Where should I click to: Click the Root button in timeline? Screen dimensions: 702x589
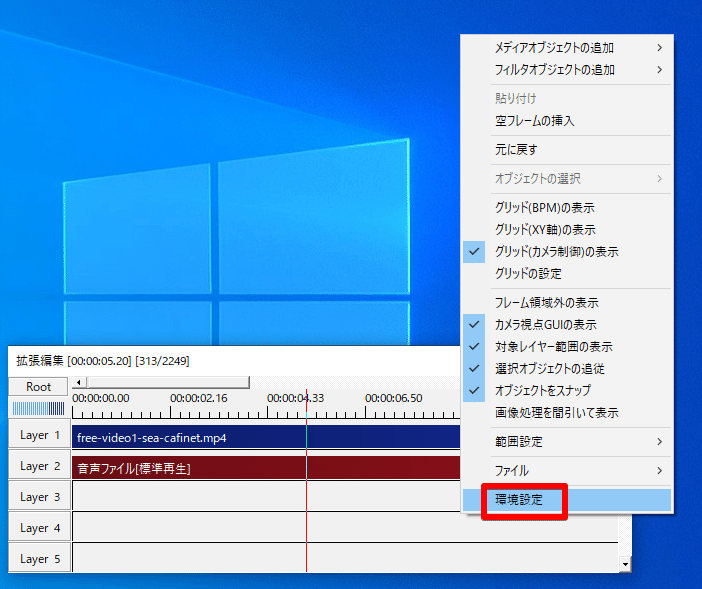coord(38,386)
